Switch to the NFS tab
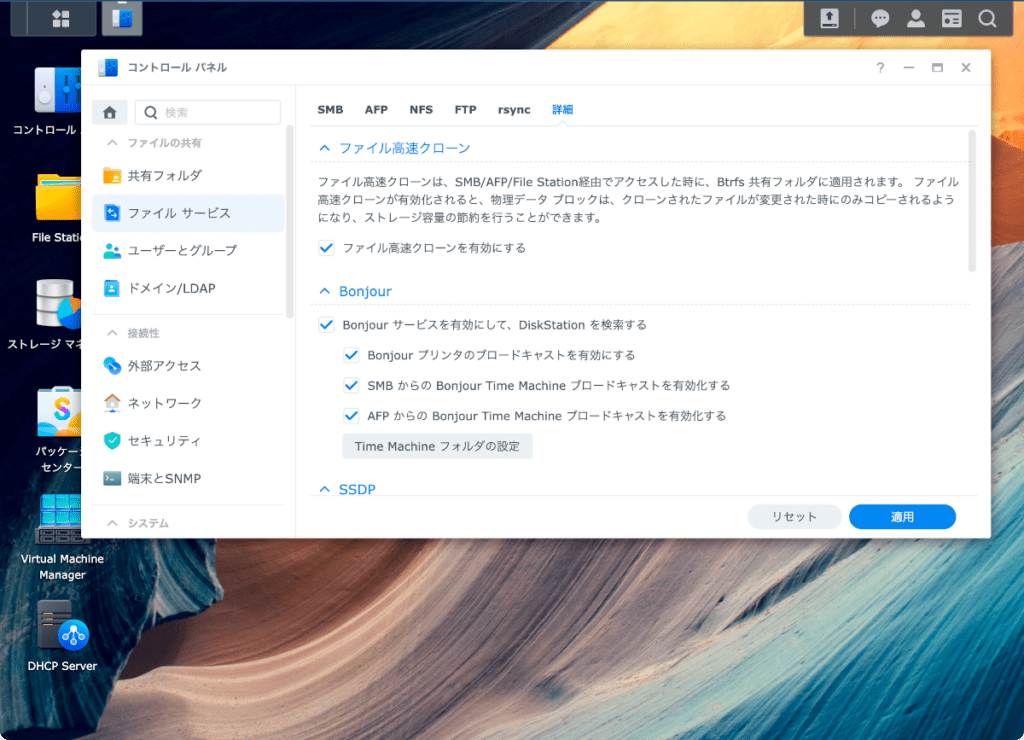 [x=421, y=110]
